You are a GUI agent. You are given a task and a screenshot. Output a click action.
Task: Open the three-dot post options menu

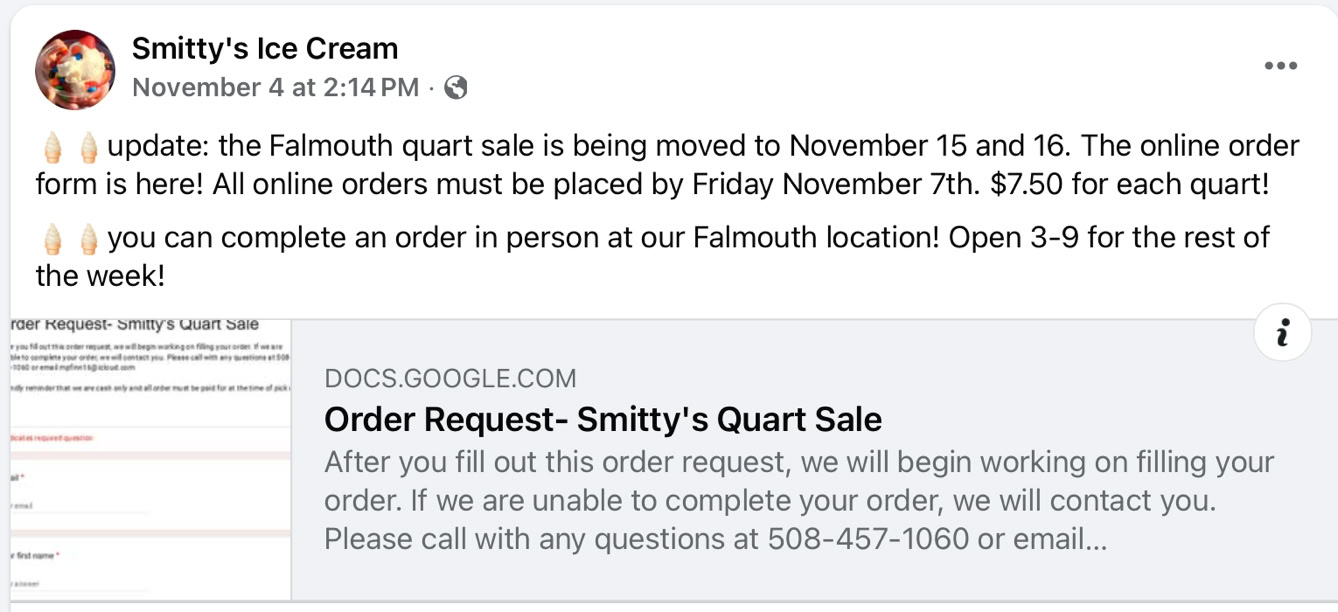pyautogui.click(x=1280, y=67)
